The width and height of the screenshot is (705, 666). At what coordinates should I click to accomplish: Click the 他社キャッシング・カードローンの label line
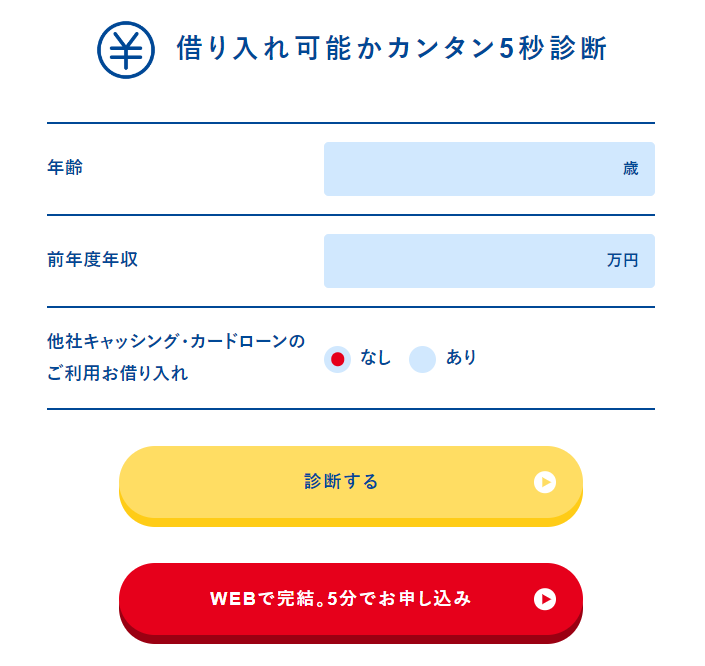[176, 341]
